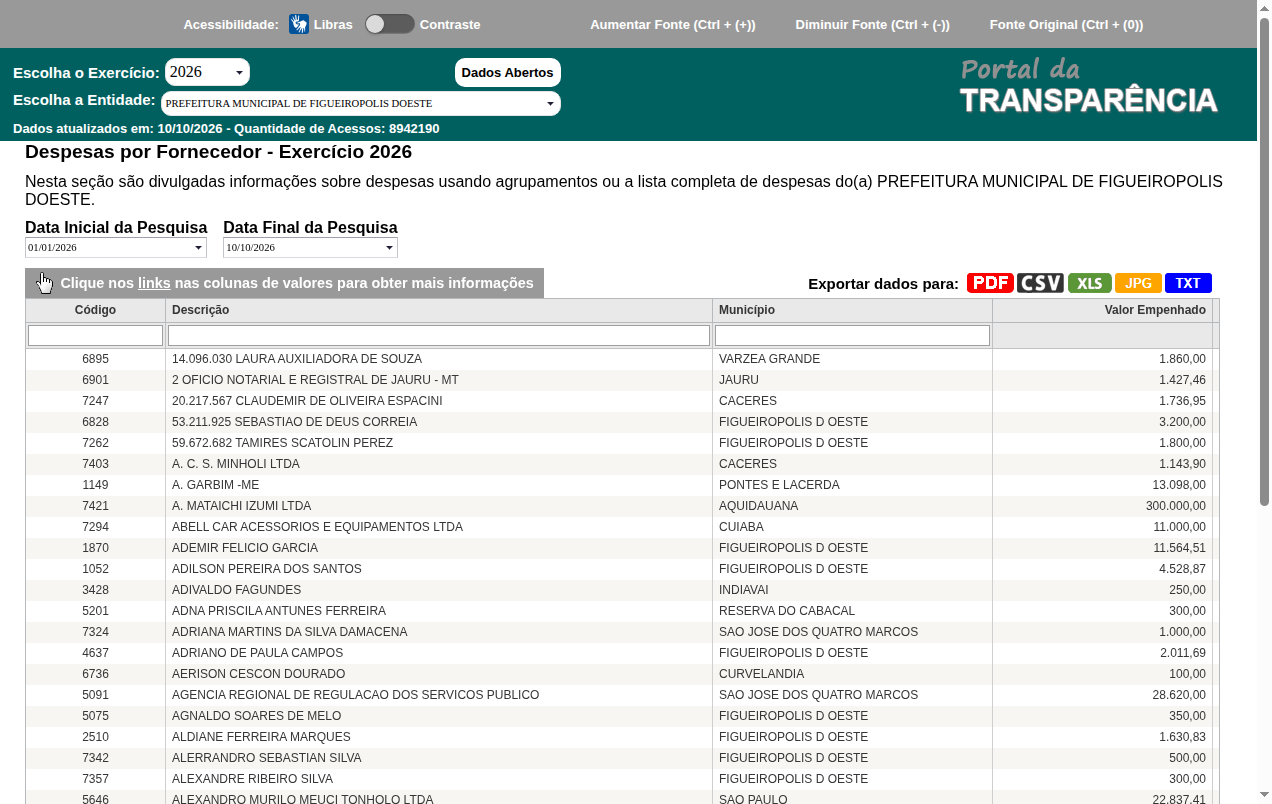Click value 250,00 for Adivaldo Fagundes
Viewport: 1272px width, 804px height.
(1187, 590)
